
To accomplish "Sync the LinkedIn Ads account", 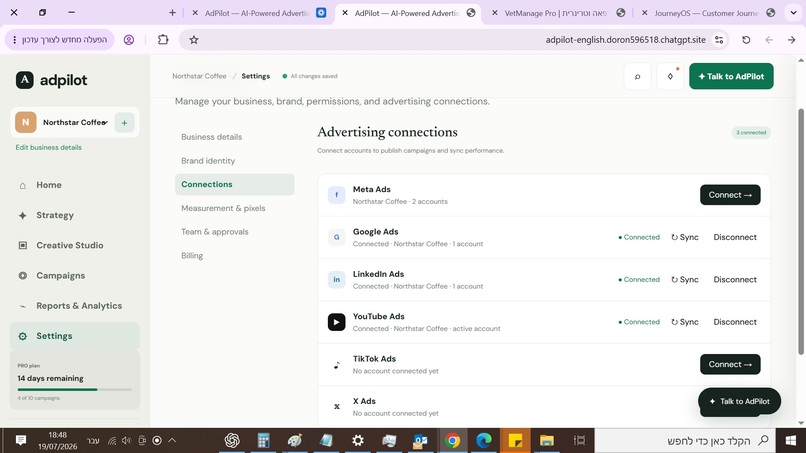I will coord(685,280).
